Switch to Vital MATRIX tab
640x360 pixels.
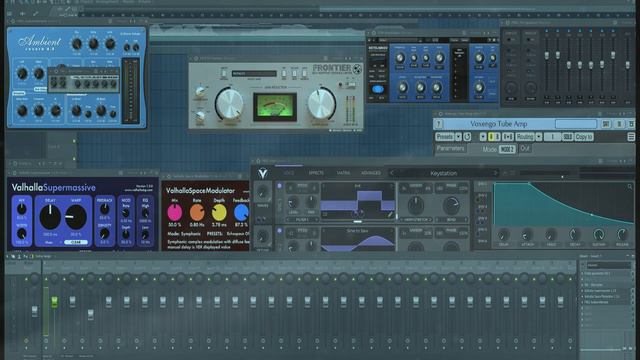pos(343,173)
